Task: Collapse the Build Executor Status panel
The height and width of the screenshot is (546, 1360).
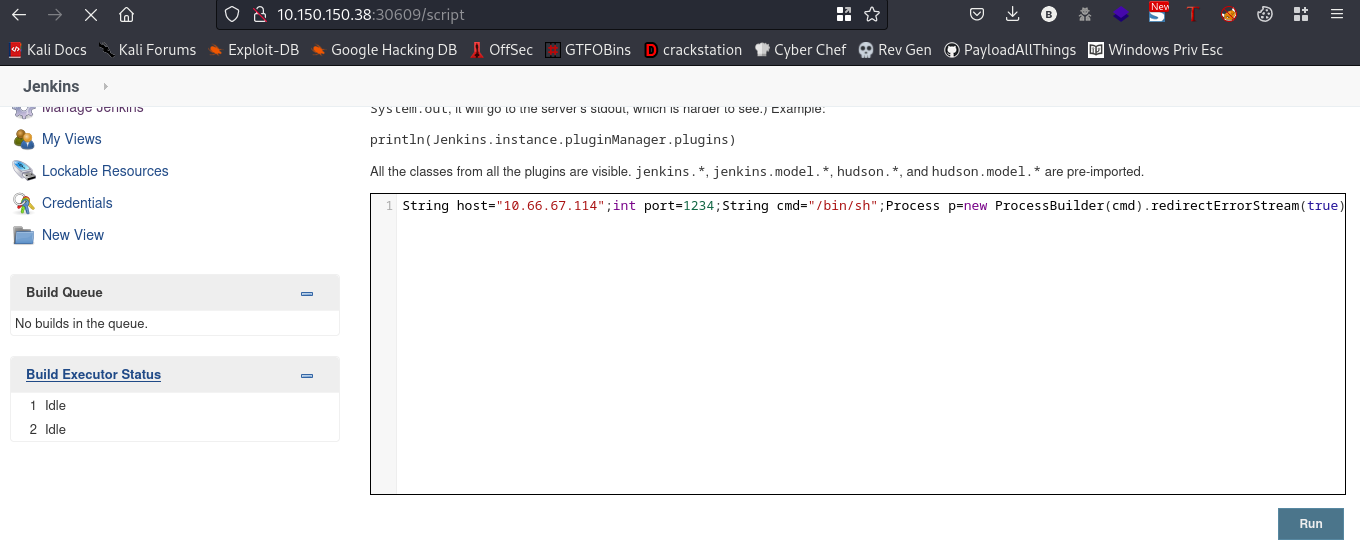Action: (307, 375)
